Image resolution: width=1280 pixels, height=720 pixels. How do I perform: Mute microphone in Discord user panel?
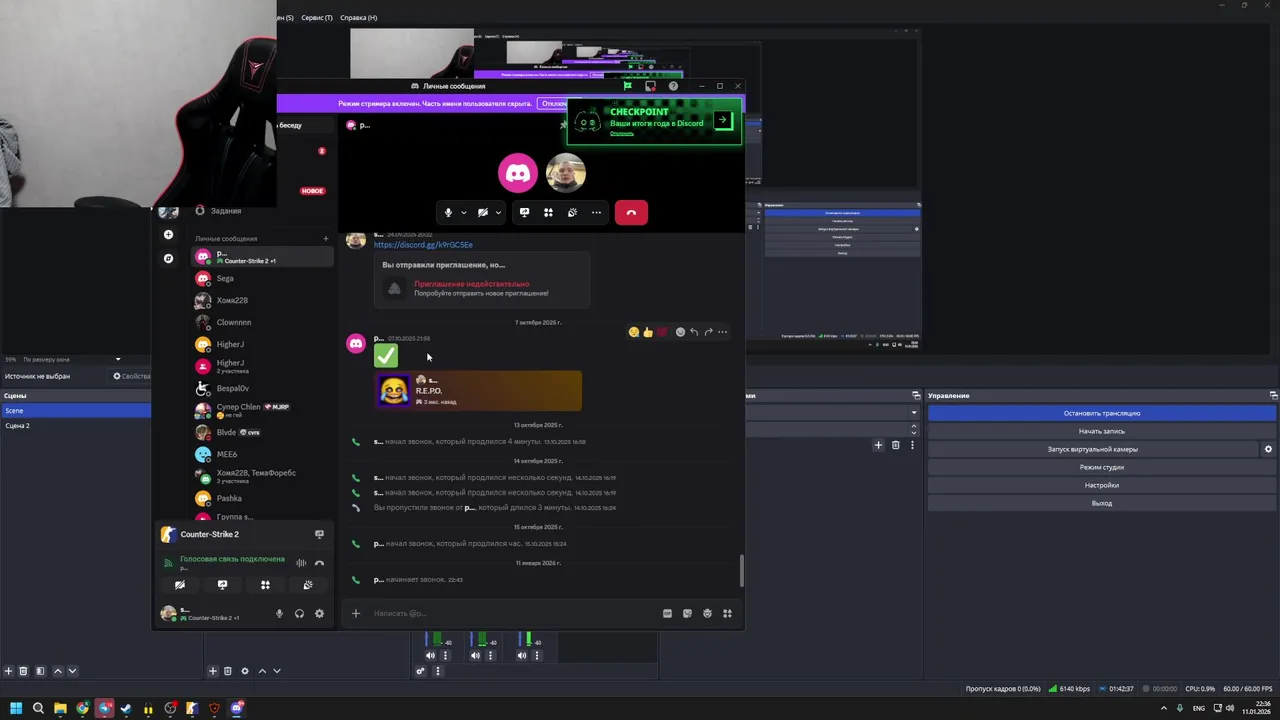point(279,613)
